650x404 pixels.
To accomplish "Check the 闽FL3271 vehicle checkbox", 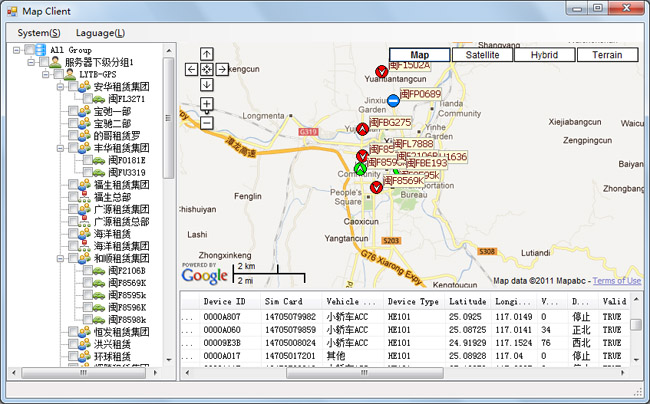I will 87,99.
